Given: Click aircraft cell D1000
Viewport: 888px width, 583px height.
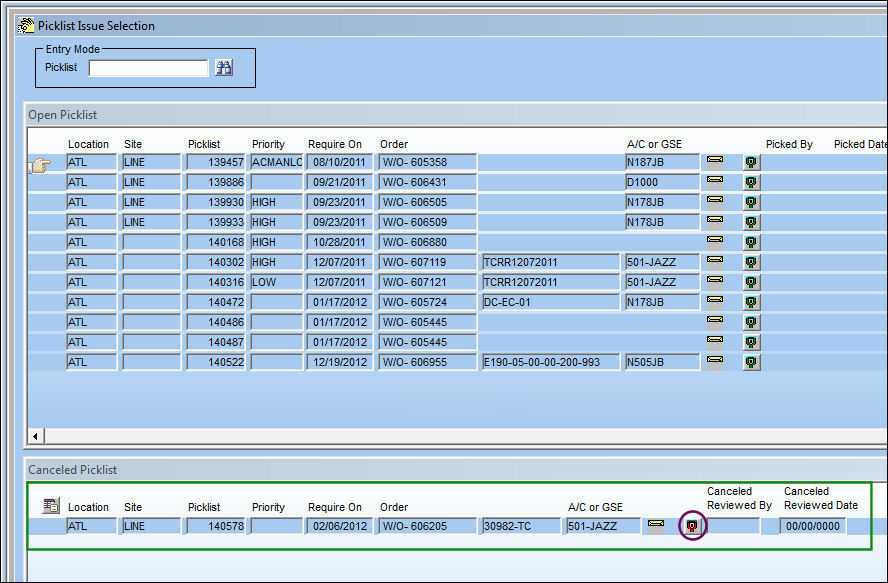Looking at the screenshot, I should pyautogui.click(x=663, y=182).
